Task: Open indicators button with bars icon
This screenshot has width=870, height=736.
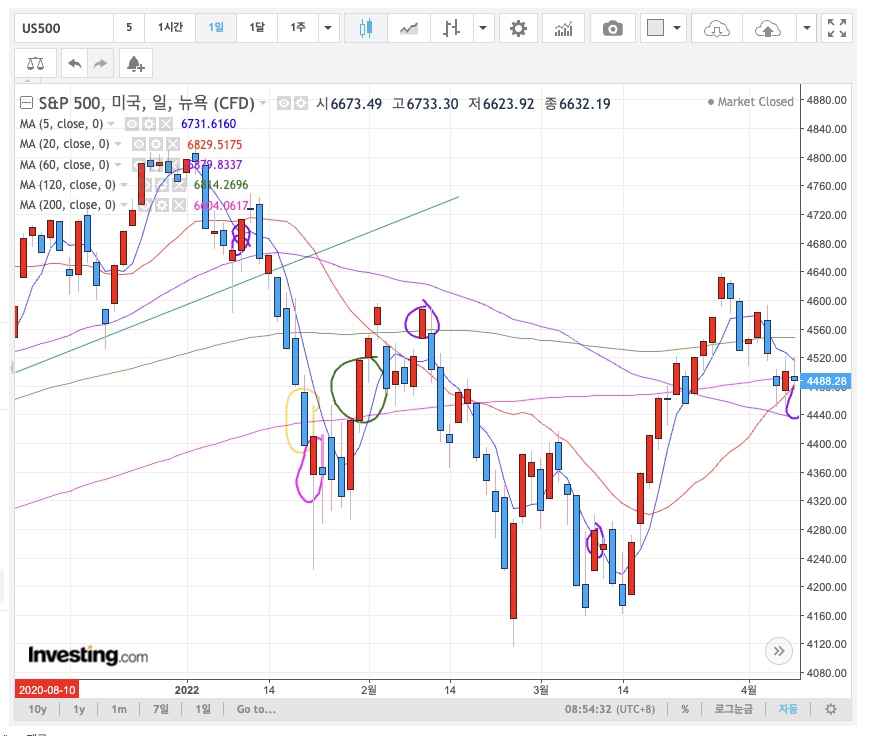Action: click(563, 28)
